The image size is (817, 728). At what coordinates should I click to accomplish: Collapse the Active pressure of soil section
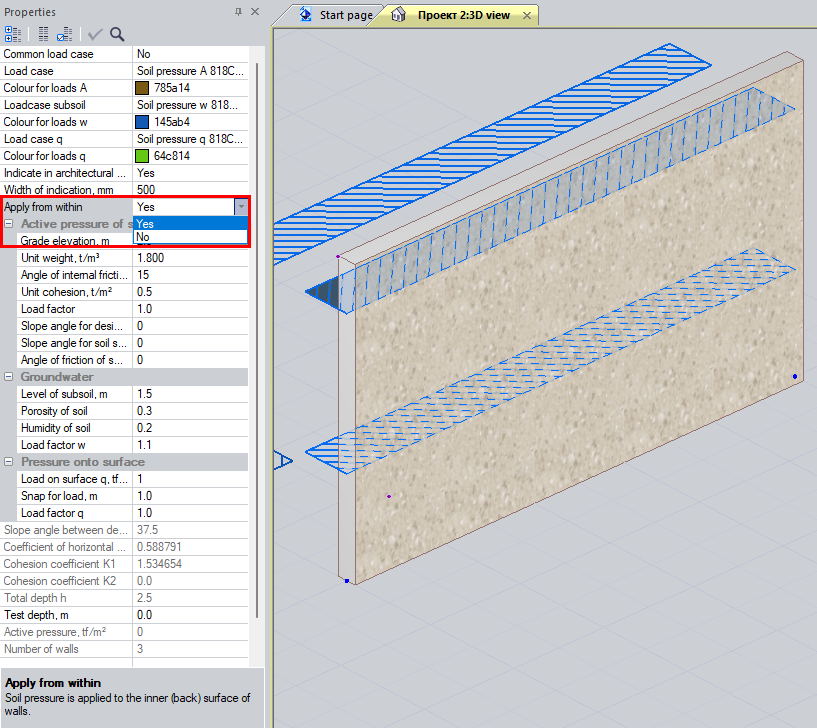[x=9, y=224]
